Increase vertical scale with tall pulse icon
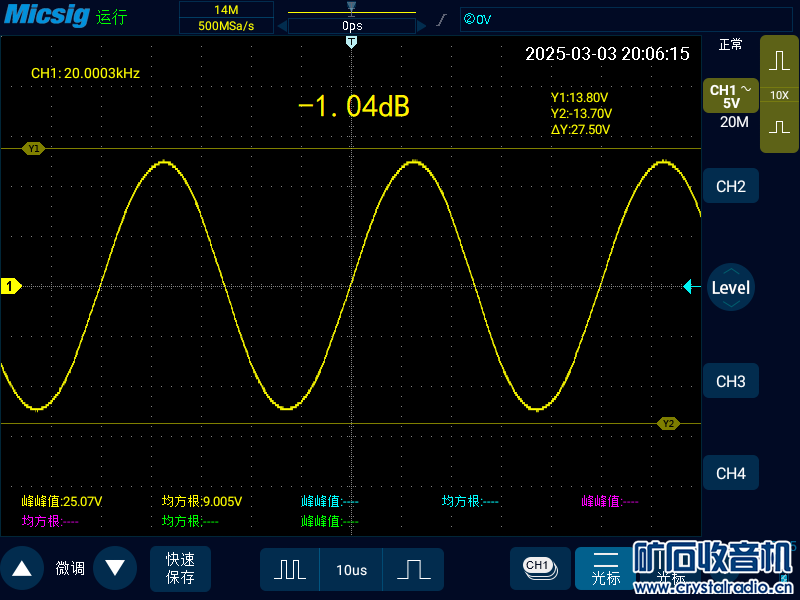800x600 pixels. (779, 61)
